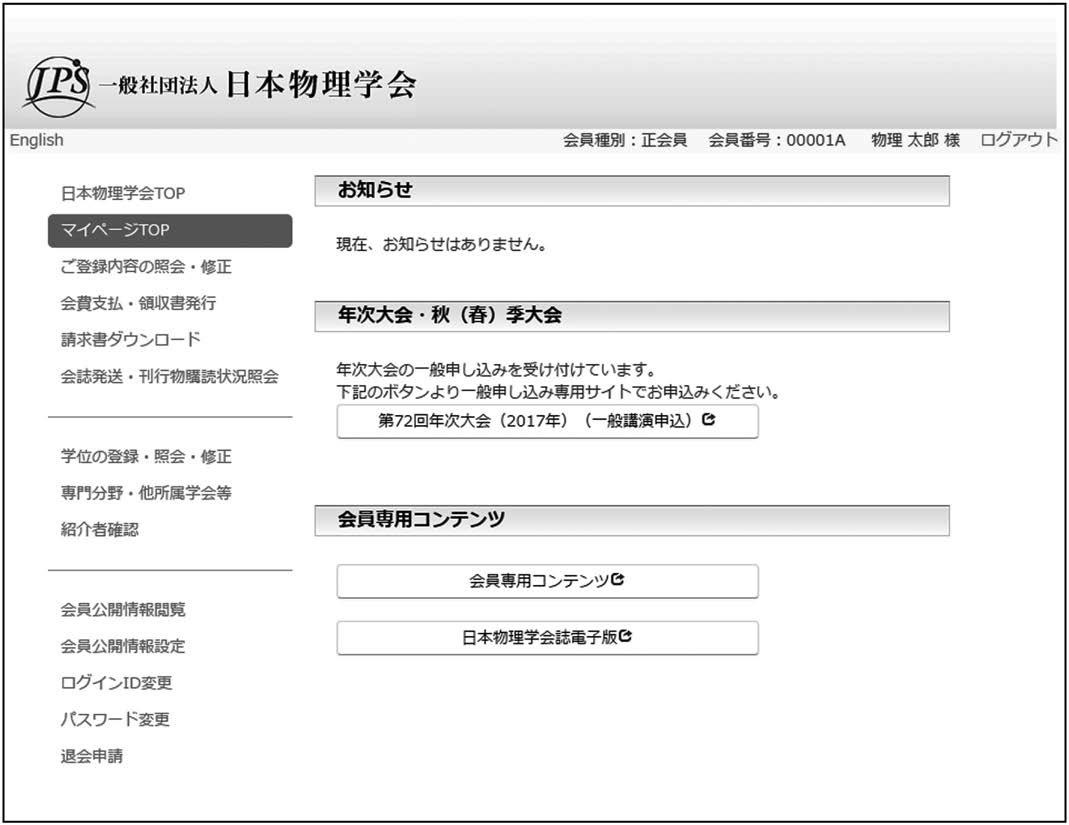Open 日本物理学会誌電子版 button
Image resolution: width=1069 pixels, height=825 pixels.
(547, 638)
